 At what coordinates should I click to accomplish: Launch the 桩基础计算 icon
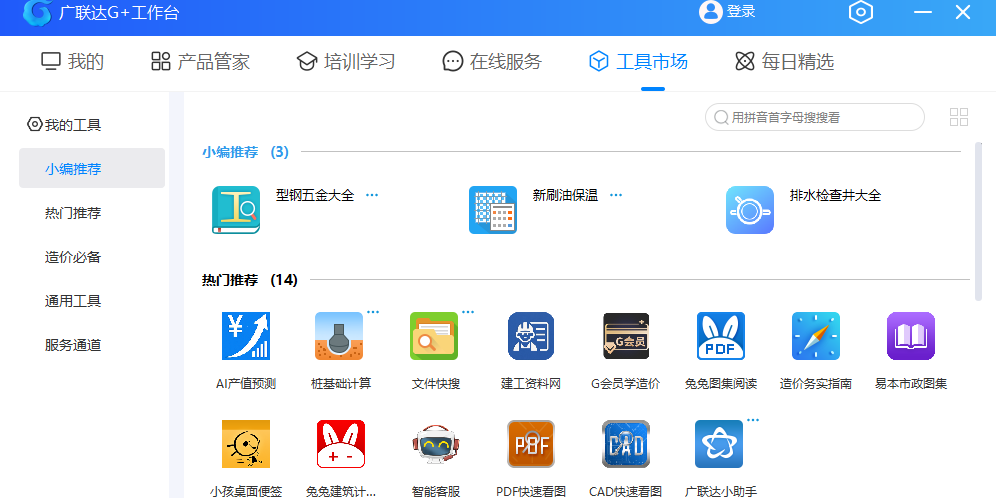[339, 336]
